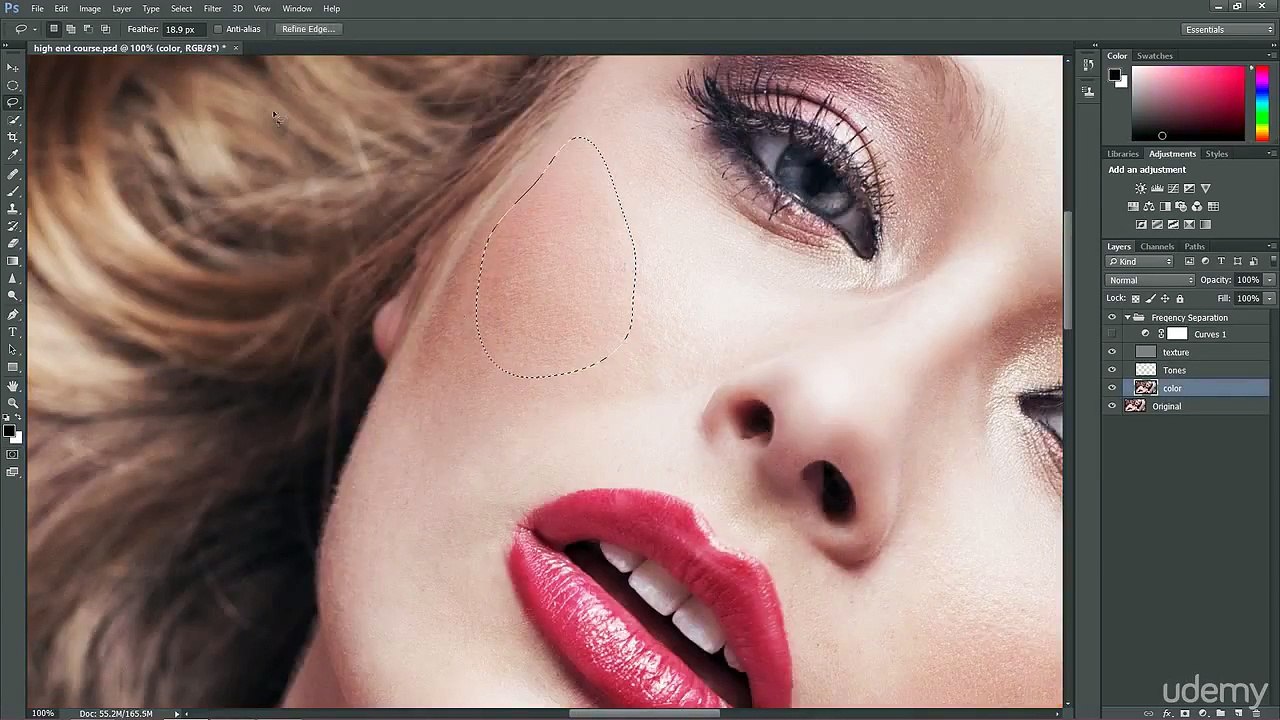Click in the color picker field

click(1188, 103)
